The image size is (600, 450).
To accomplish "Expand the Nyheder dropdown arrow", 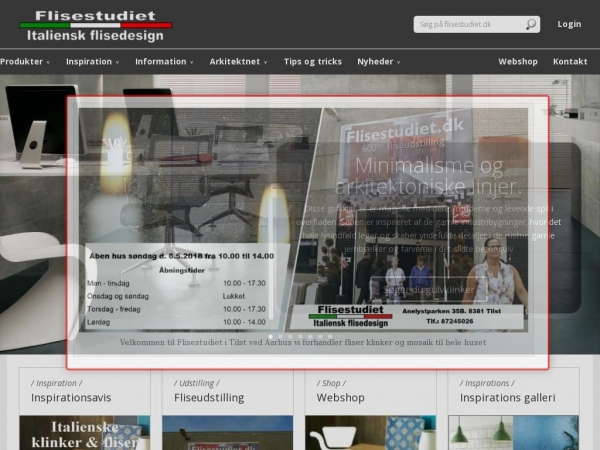I will pyautogui.click(x=398, y=62).
